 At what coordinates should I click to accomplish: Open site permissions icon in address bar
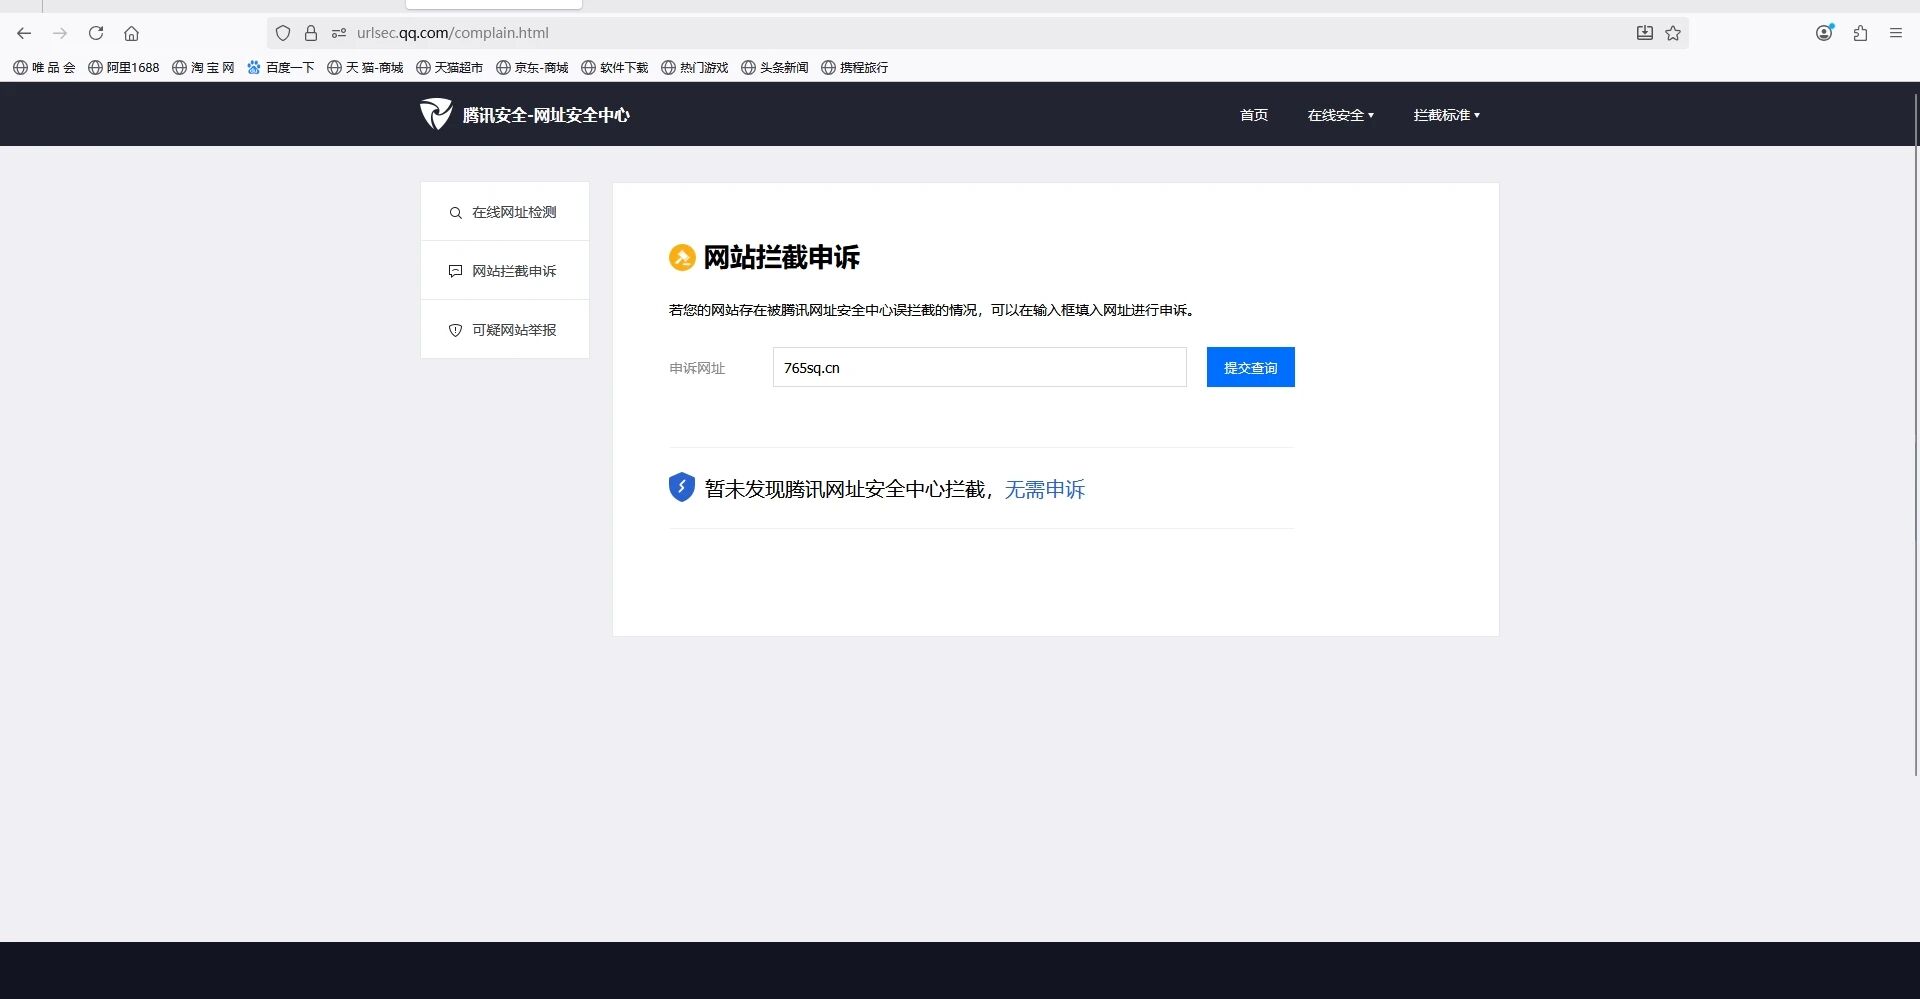(x=339, y=33)
